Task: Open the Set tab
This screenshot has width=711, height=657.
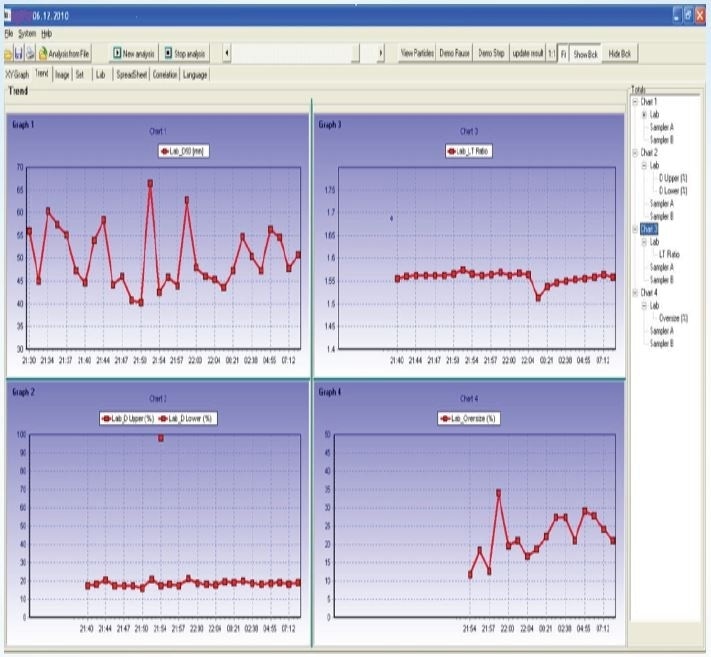Action: click(80, 74)
